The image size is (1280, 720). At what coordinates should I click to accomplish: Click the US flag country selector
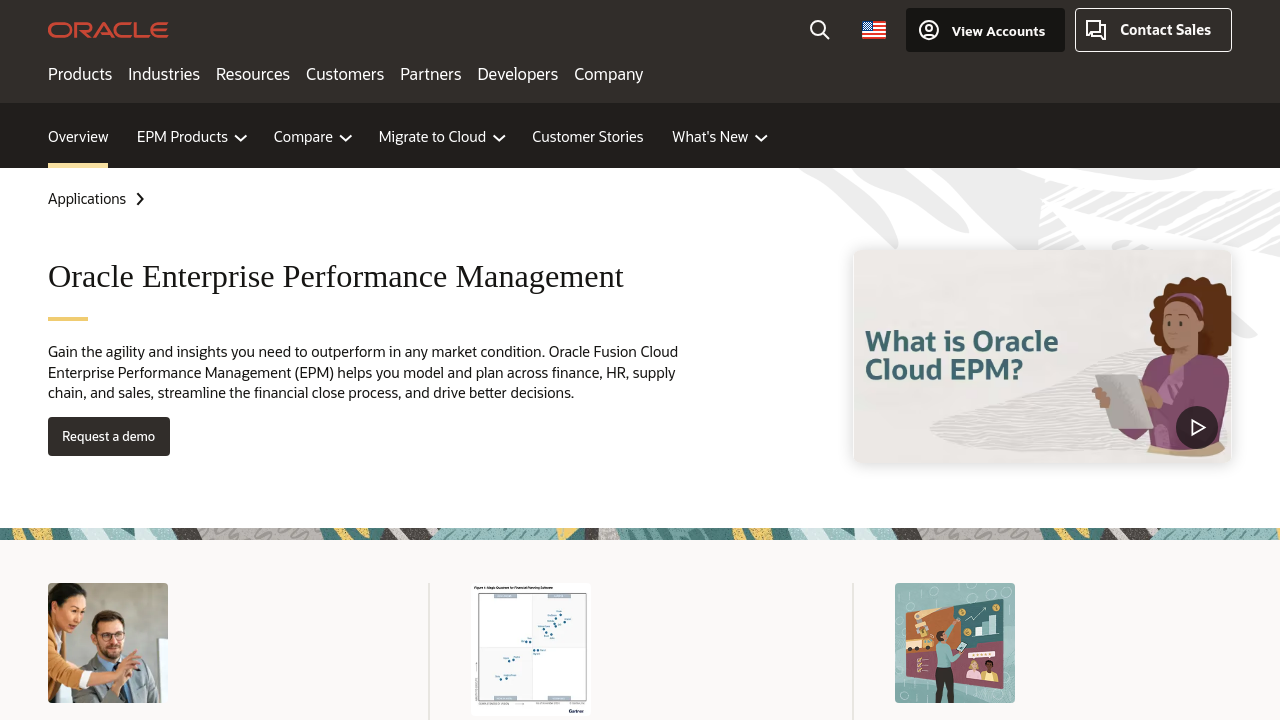point(874,30)
